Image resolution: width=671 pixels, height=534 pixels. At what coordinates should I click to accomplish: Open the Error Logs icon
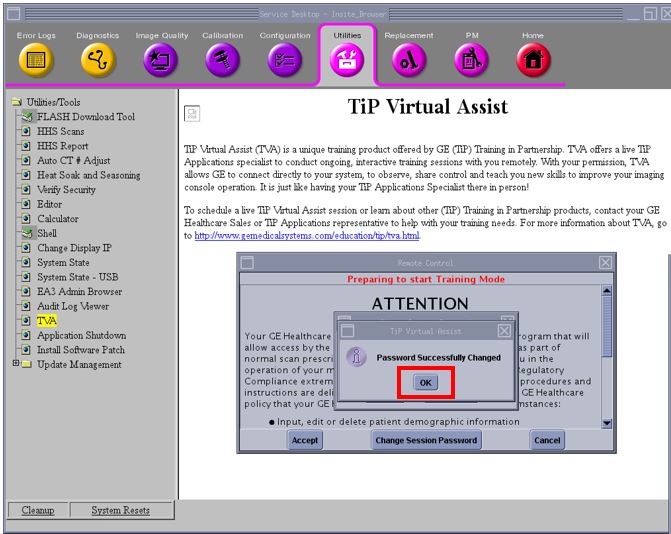click(37, 61)
